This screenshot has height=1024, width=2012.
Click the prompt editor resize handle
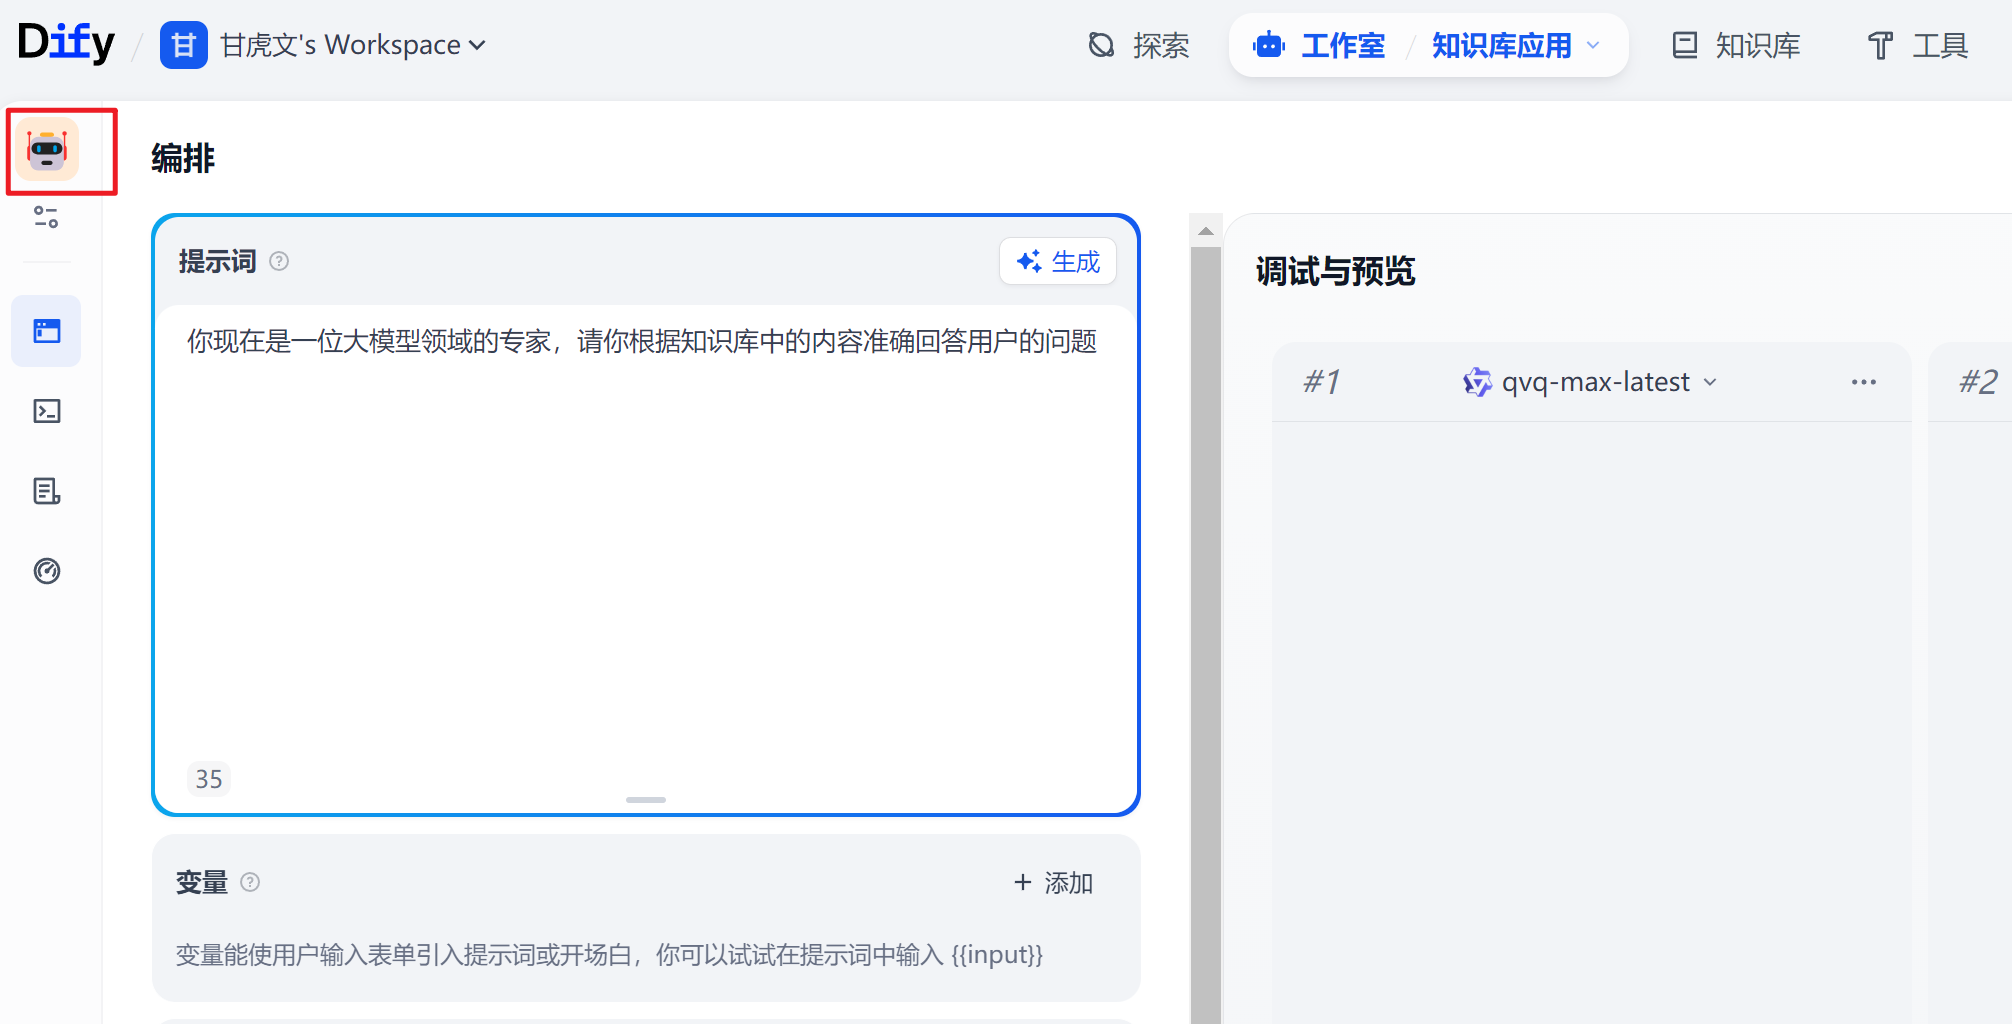[646, 800]
